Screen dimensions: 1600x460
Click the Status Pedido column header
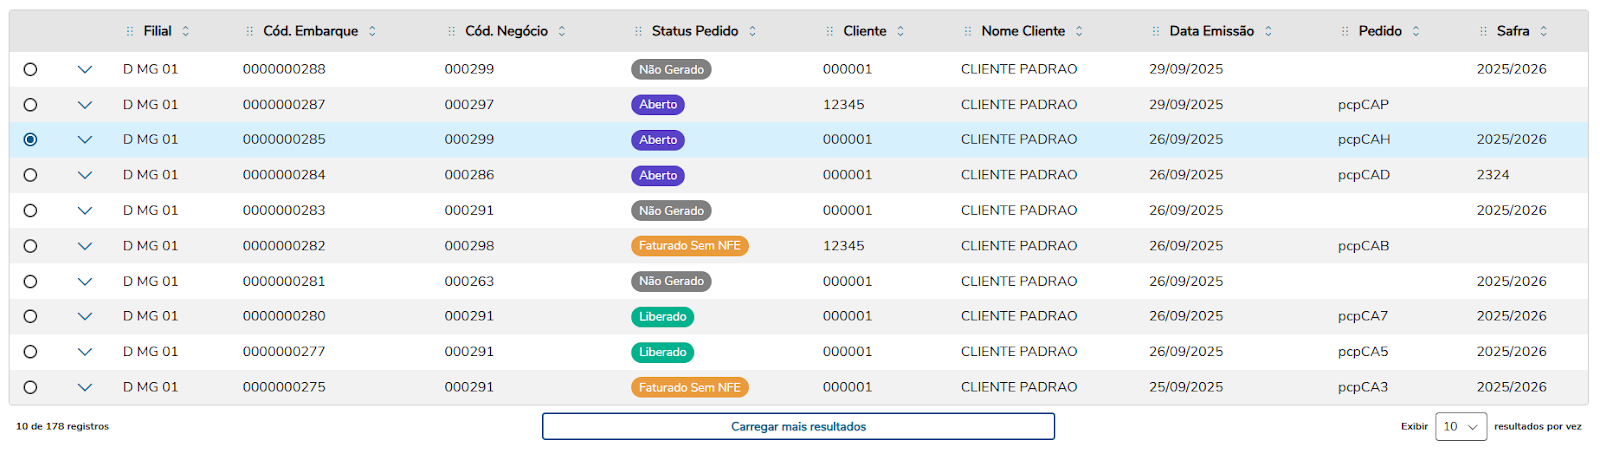pyautogui.click(x=694, y=31)
